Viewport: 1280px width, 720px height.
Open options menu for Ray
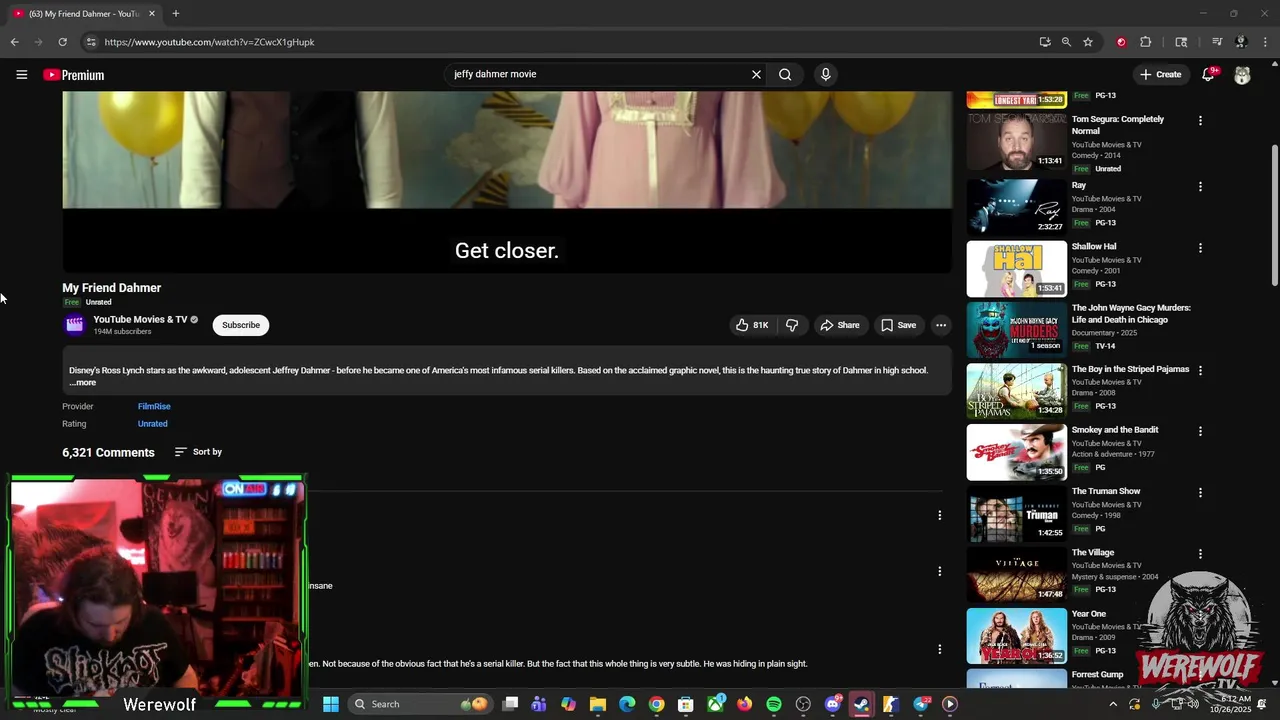[x=1200, y=187]
